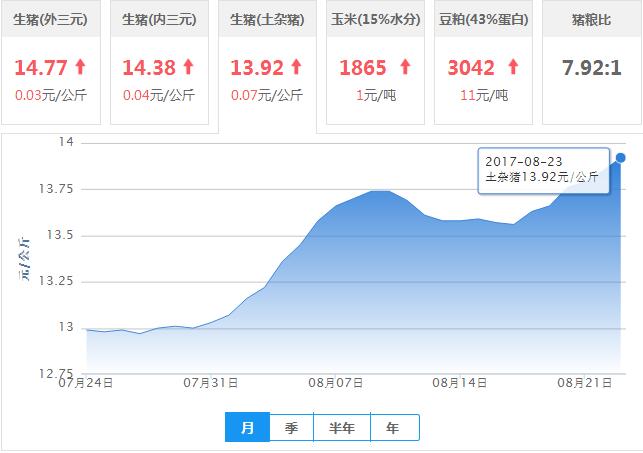Click the 08月14日 axis label
Screen dimensions: 643x453
(460, 383)
